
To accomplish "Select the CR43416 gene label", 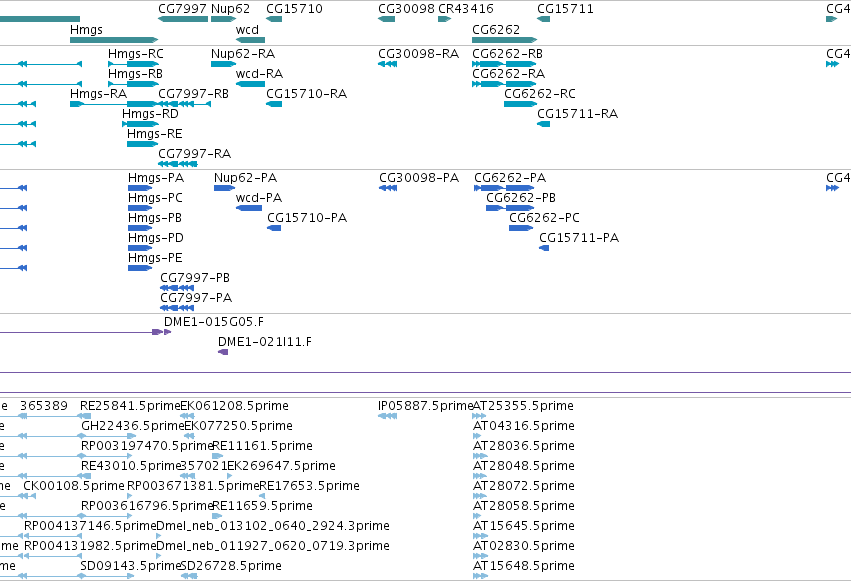I will [466, 9].
